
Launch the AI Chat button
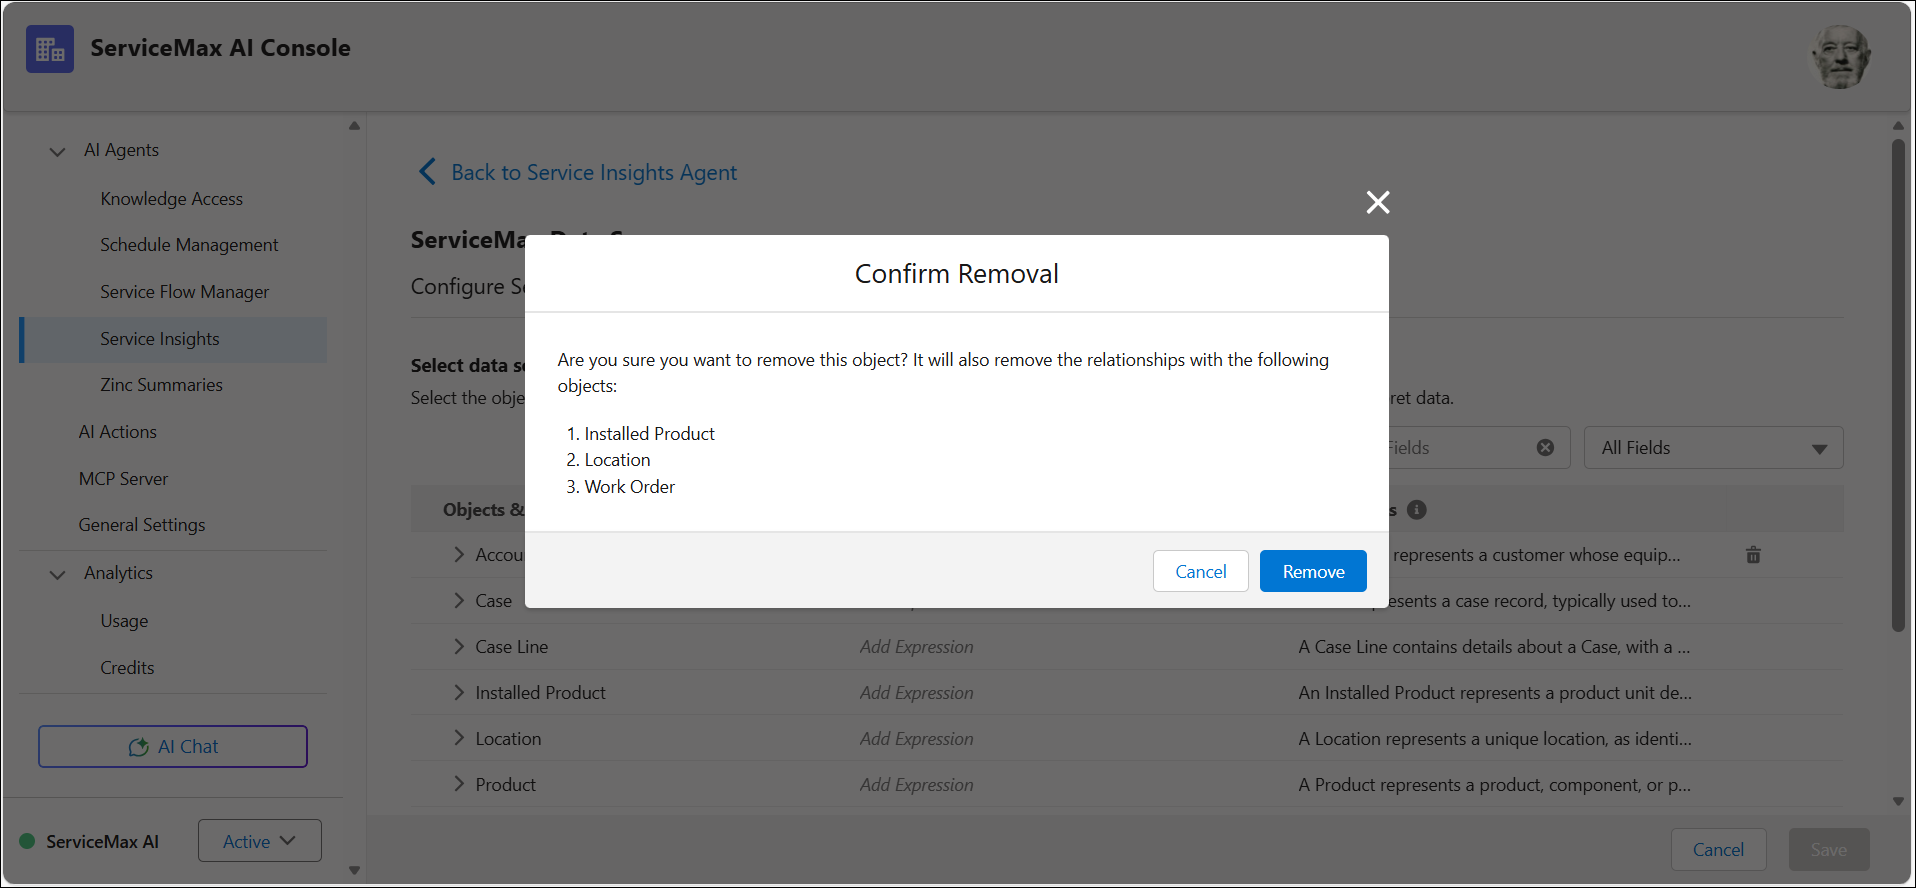[x=173, y=746]
